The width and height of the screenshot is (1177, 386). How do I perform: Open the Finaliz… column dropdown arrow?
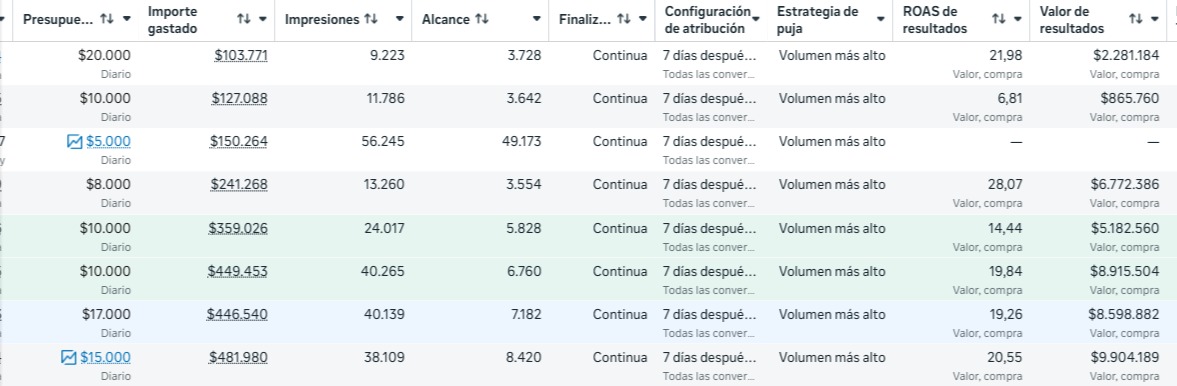click(643, 19)
